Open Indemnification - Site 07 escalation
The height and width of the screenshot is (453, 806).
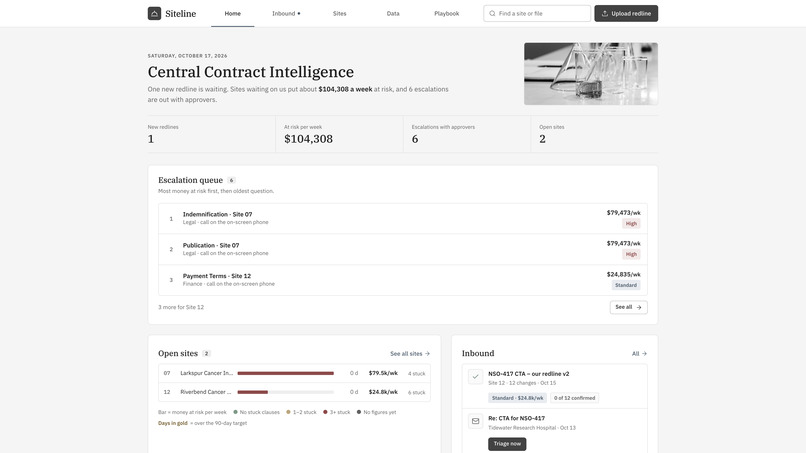pyautogui.click(x=402, y=219)
